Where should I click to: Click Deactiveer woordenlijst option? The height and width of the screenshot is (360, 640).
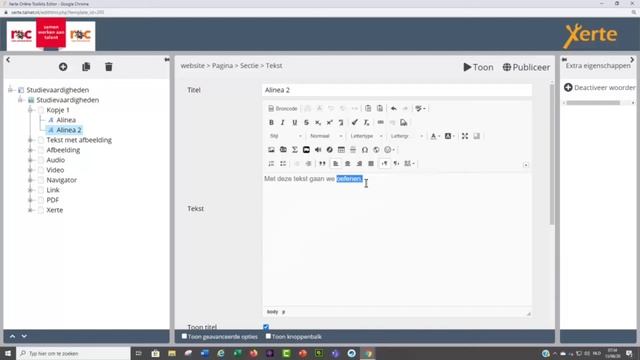coord(599,87)
